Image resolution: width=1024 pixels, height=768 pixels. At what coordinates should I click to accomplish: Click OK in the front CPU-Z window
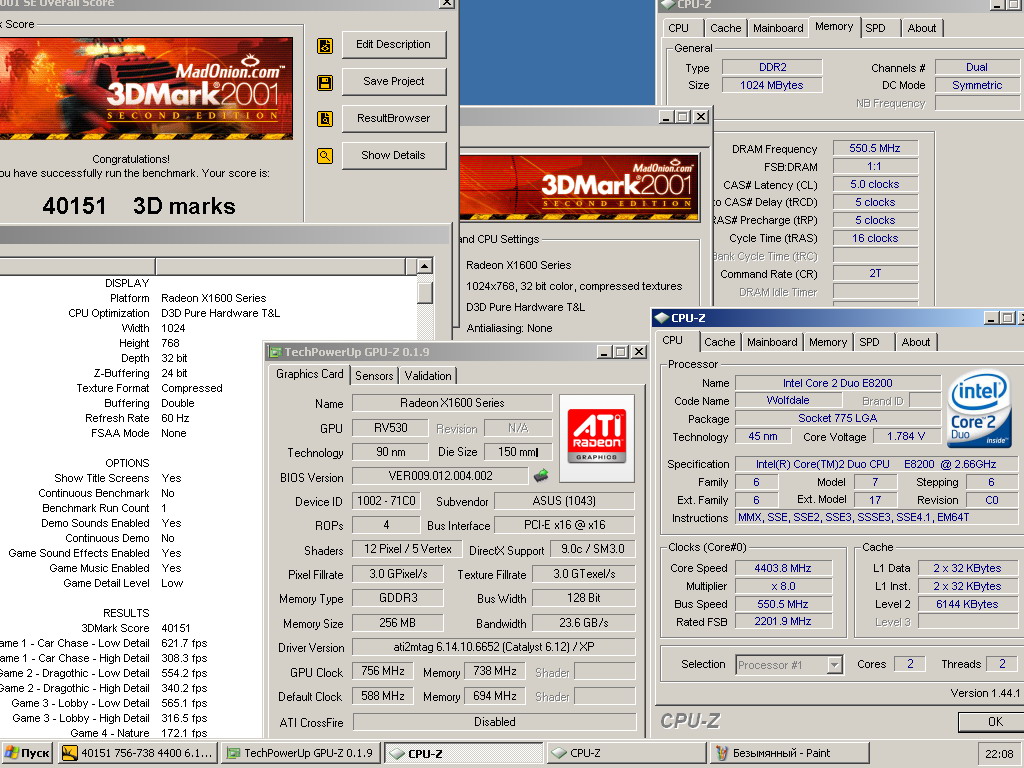click(x=989, y=722)
